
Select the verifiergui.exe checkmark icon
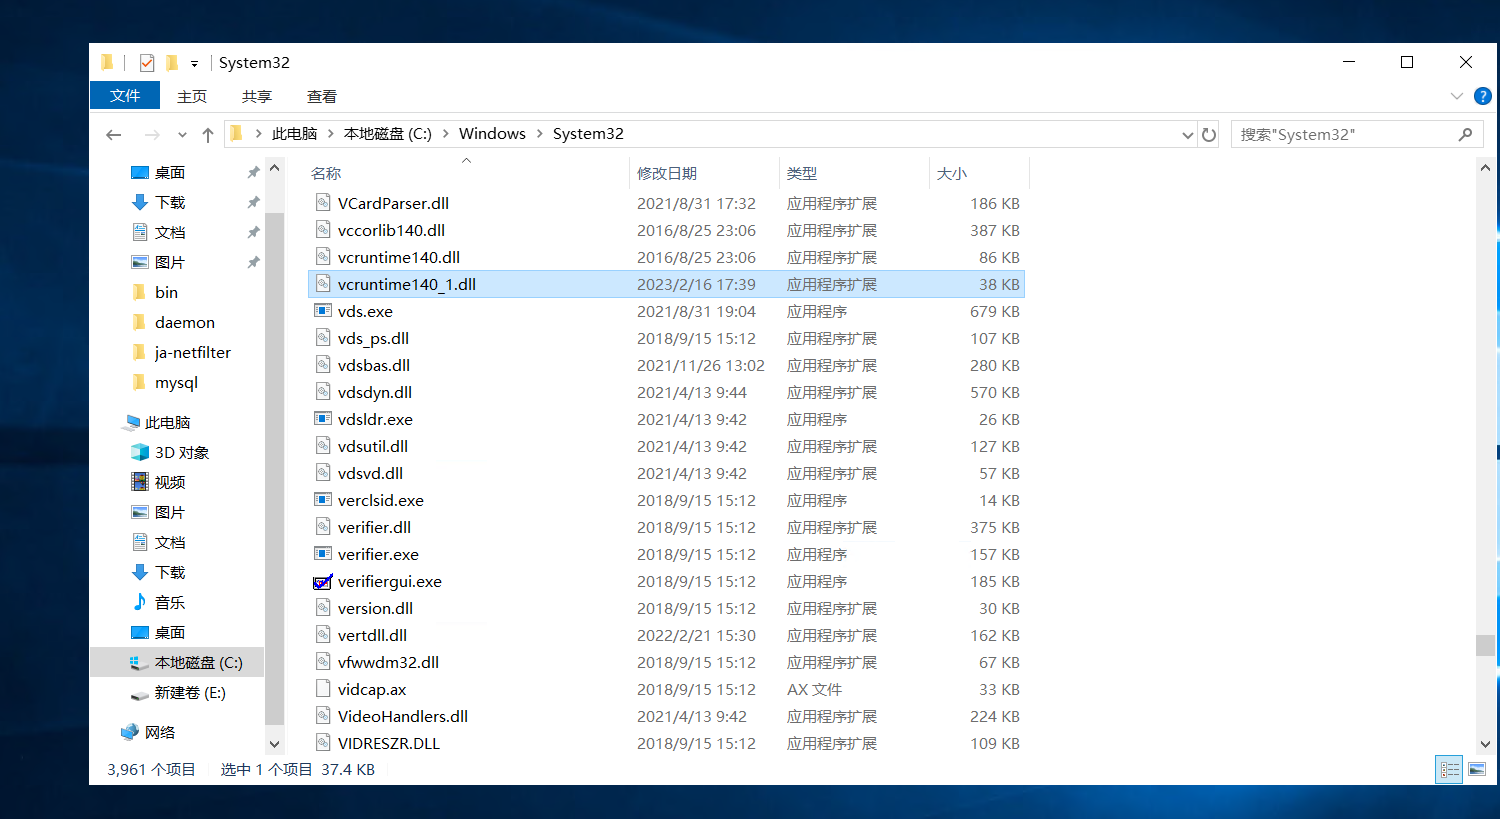[x=323, y=581]
